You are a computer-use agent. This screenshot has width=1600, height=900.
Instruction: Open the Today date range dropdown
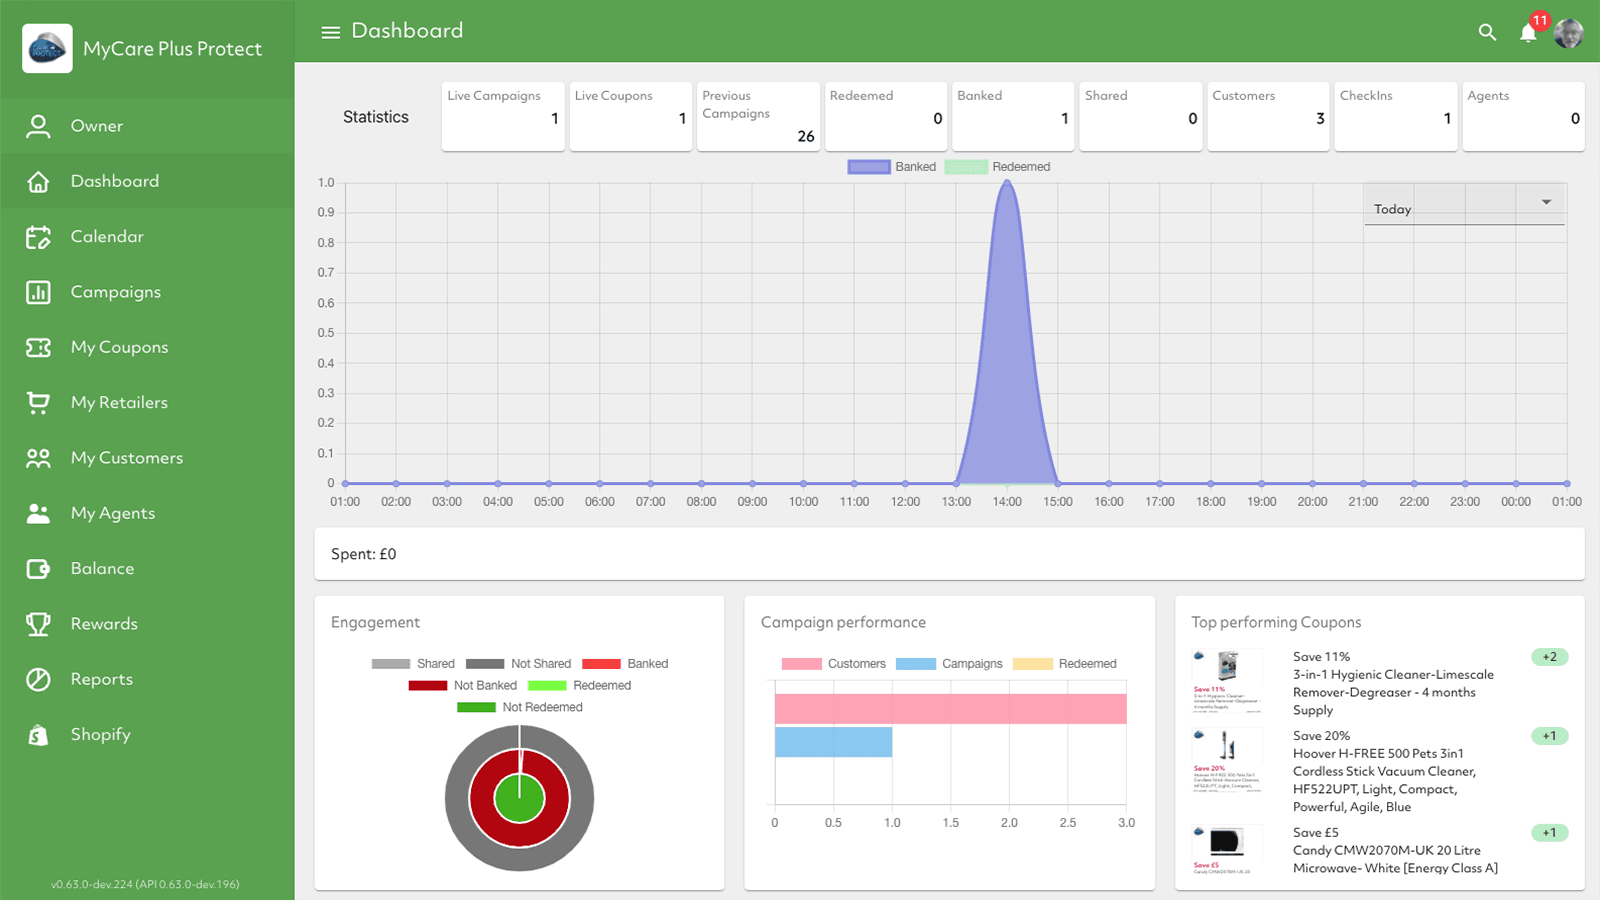coord(1464,204)
